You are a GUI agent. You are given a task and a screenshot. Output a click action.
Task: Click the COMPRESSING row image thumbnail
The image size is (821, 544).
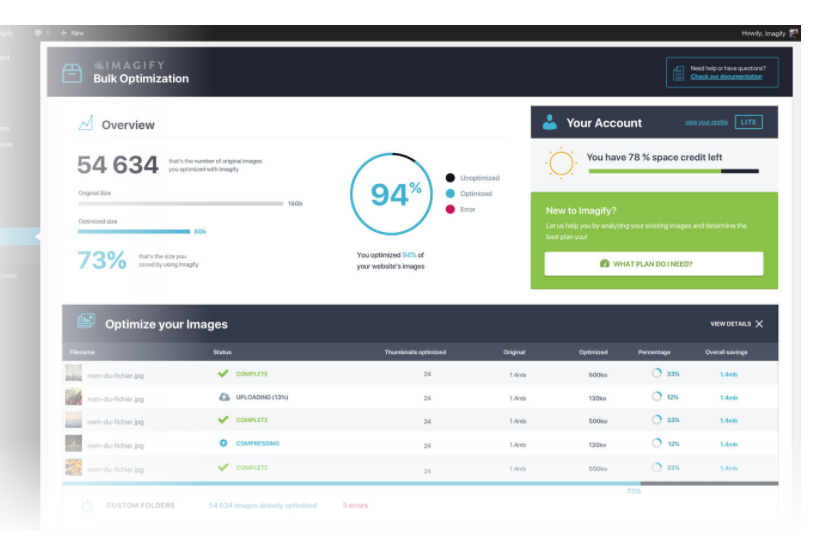73,443
